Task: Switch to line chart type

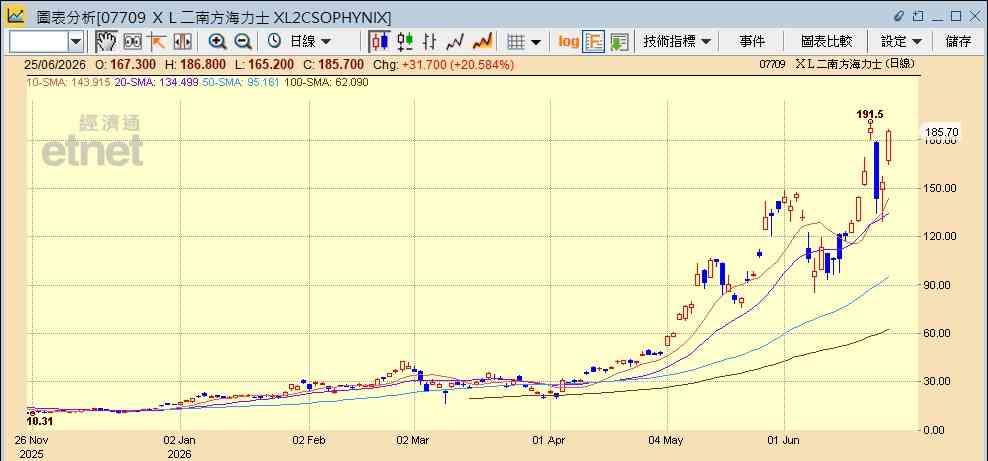Action: tap(455, 42)
